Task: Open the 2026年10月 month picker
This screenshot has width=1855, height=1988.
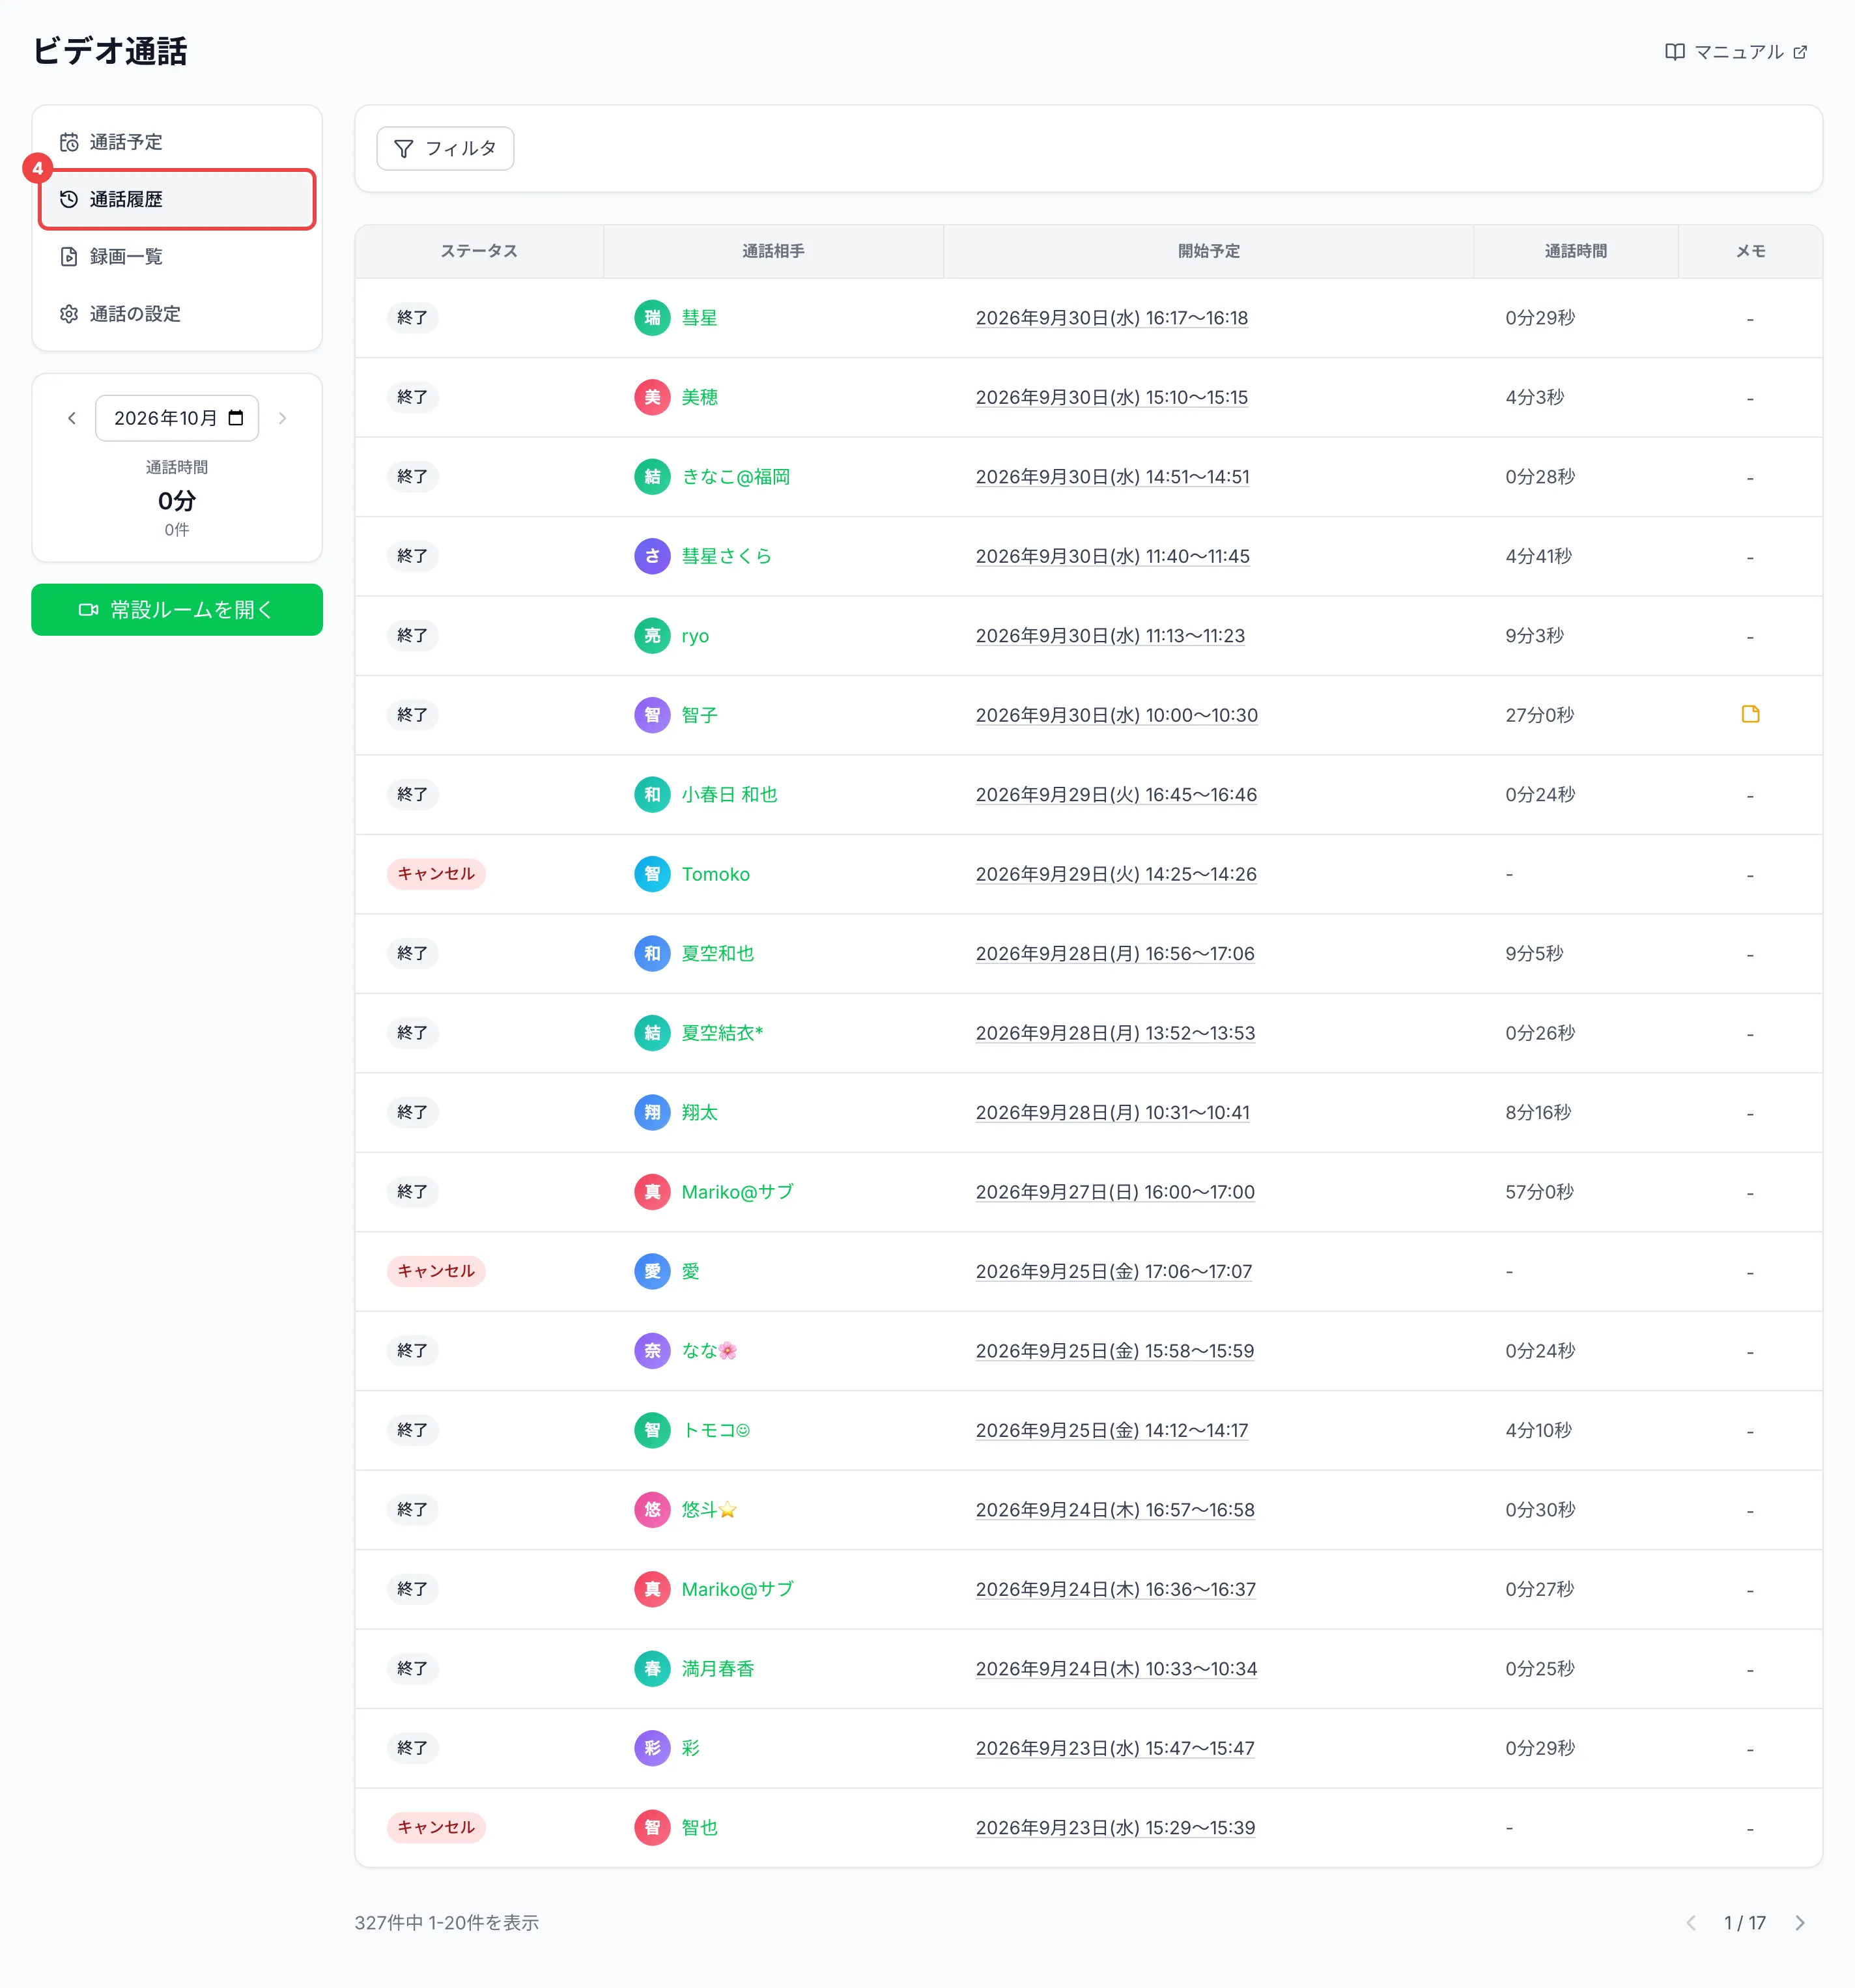Action: [177, 418]
